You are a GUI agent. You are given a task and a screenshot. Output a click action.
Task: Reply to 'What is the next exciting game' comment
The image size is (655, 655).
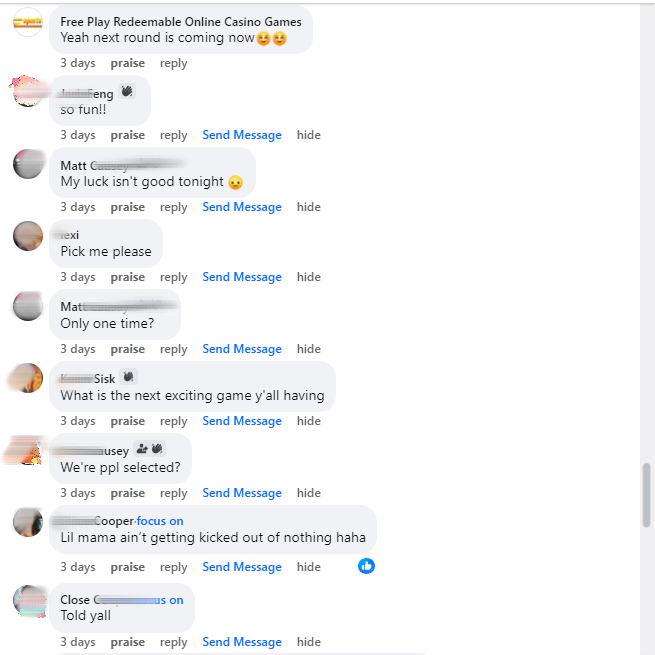tap(174, 421)
